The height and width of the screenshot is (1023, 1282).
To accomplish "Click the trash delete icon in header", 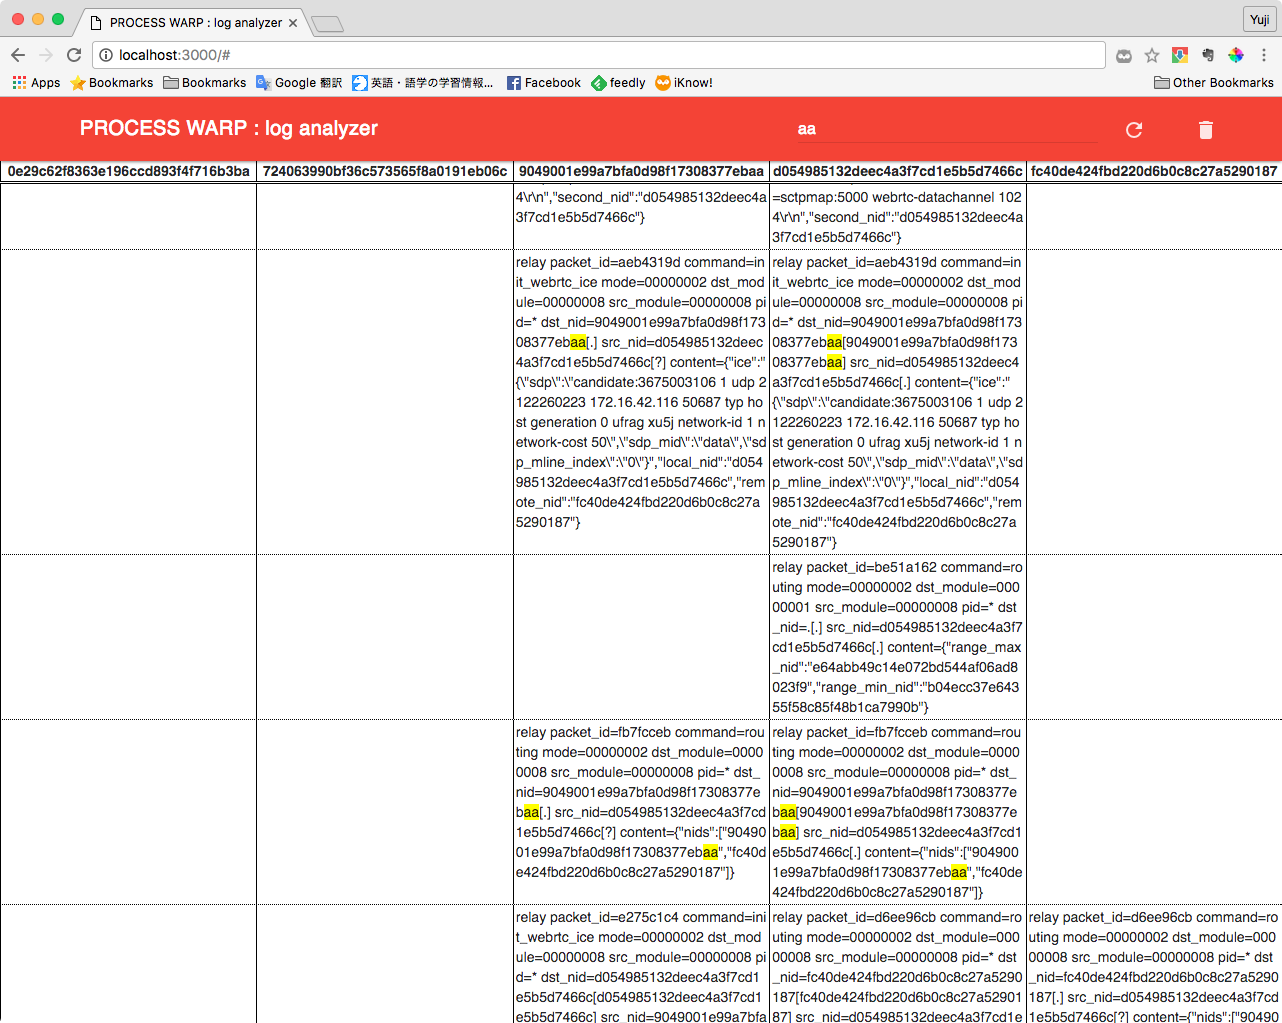I will (1206, 130).
